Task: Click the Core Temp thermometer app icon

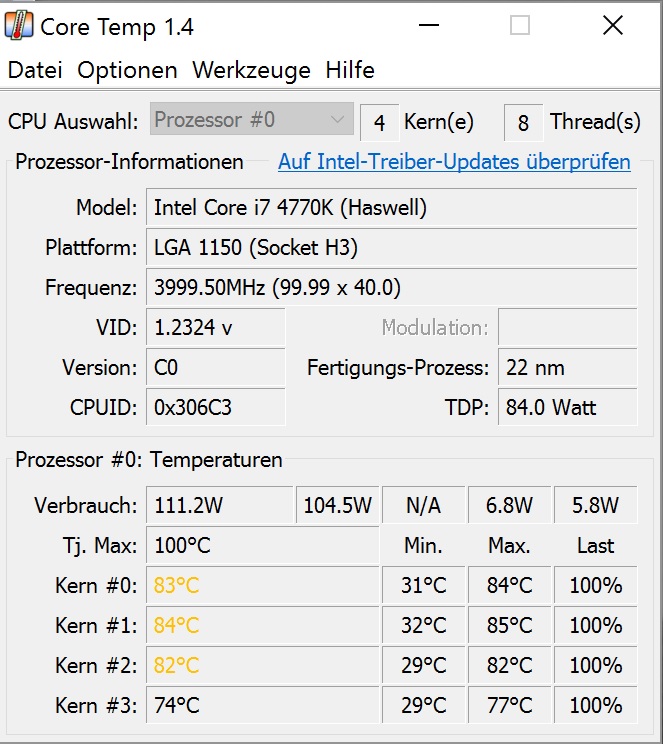Action: click(x=19, y=26)
